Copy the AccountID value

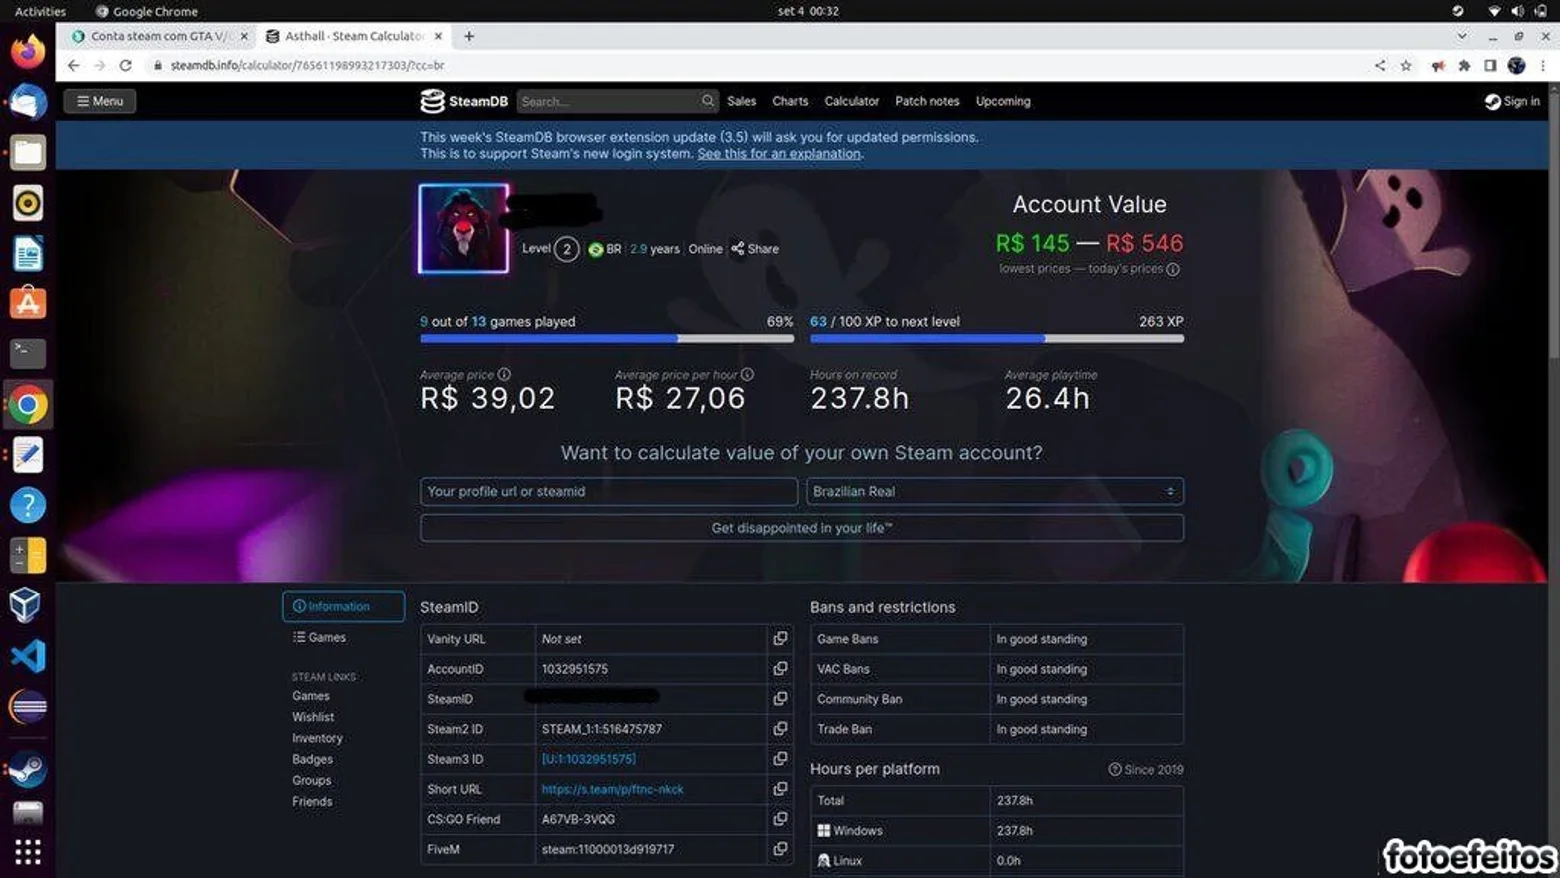point(780,668)
